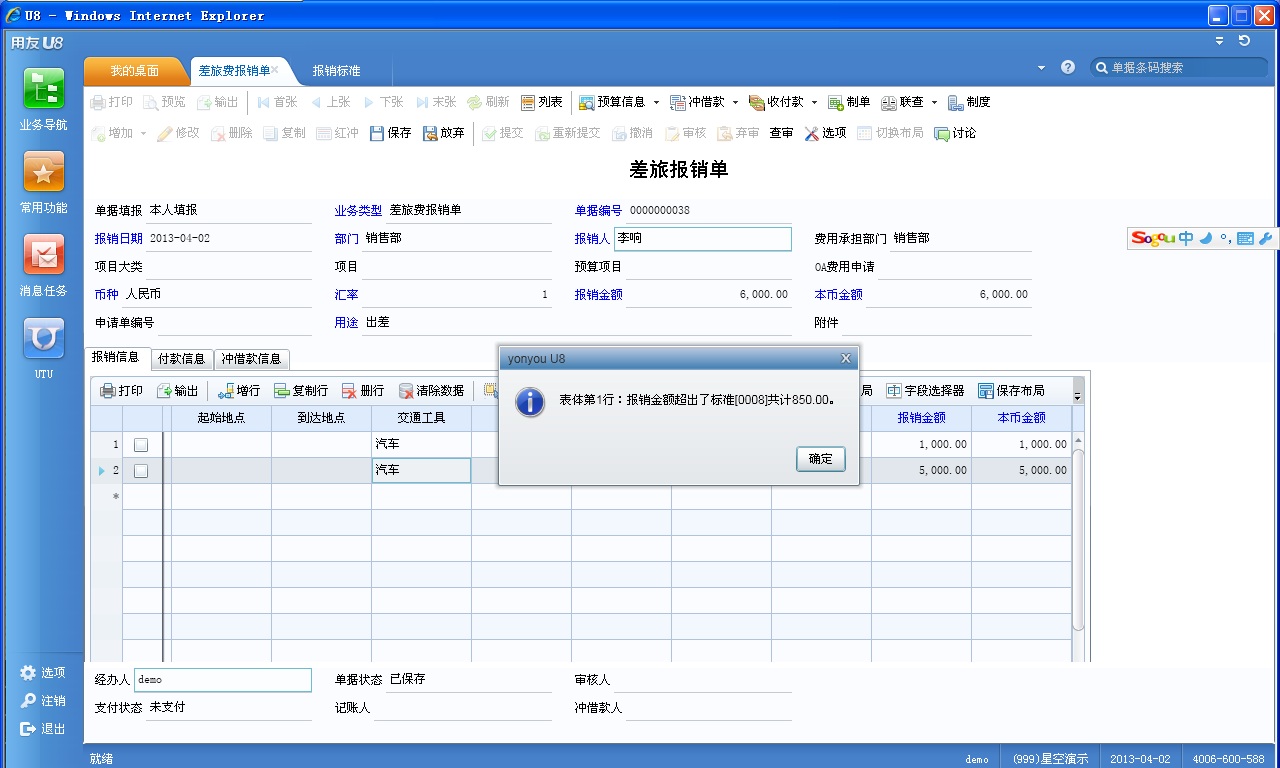
Task: Click the 联查 toolbar button
Action: pyautogui.click(x=902, y=102)
